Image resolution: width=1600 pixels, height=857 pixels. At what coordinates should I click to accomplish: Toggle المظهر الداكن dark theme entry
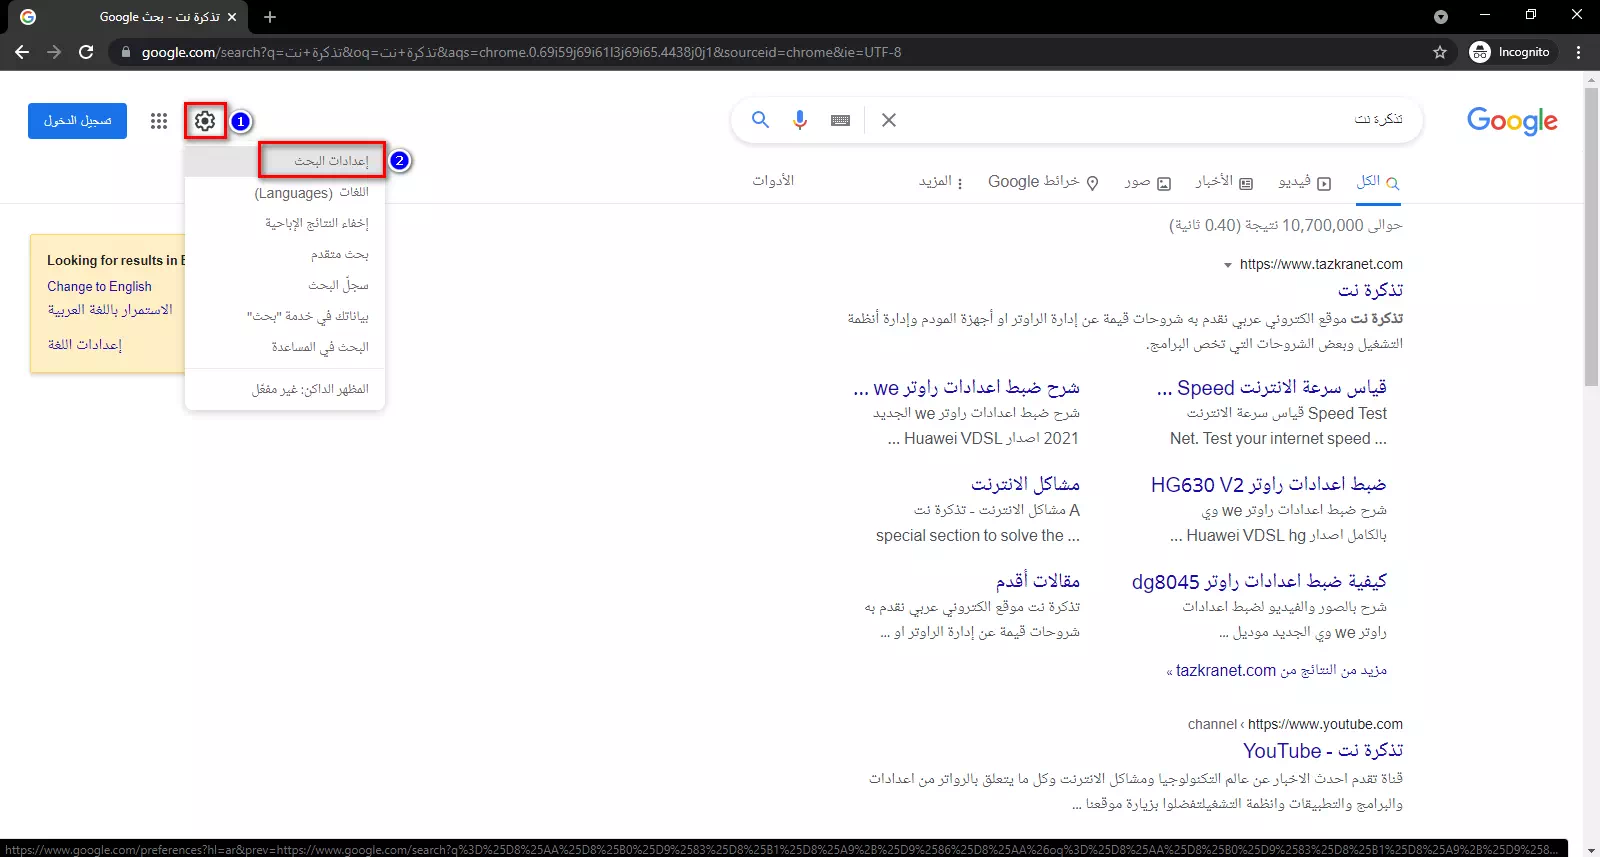[x=285, y=389]
